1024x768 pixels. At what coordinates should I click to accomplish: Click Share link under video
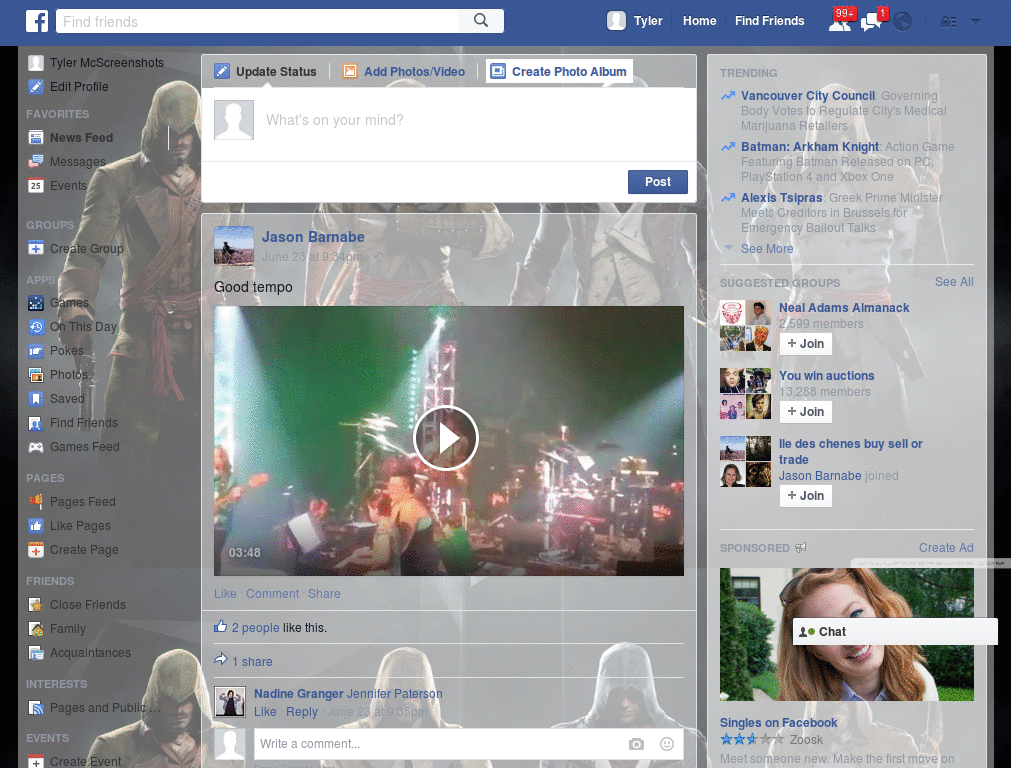[324, 594]
